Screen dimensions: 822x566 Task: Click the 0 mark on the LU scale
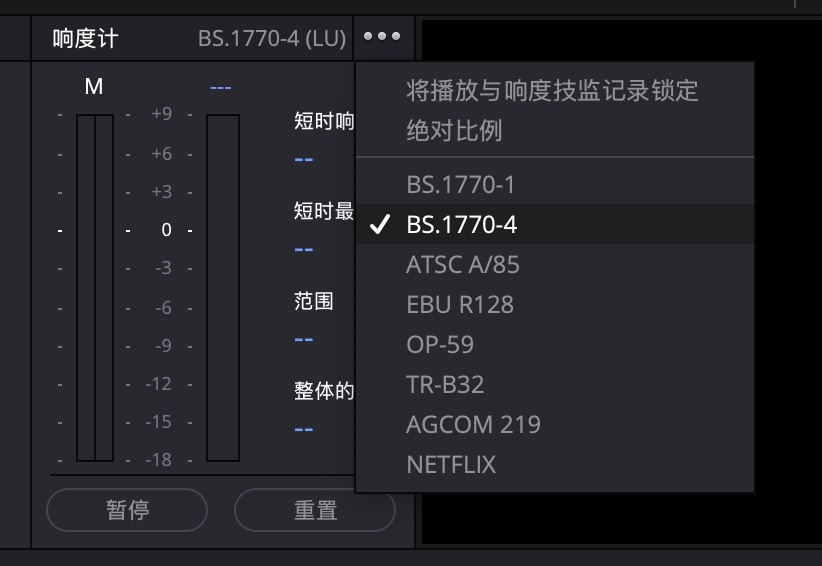pyautogui.click(x=166, y=230)
